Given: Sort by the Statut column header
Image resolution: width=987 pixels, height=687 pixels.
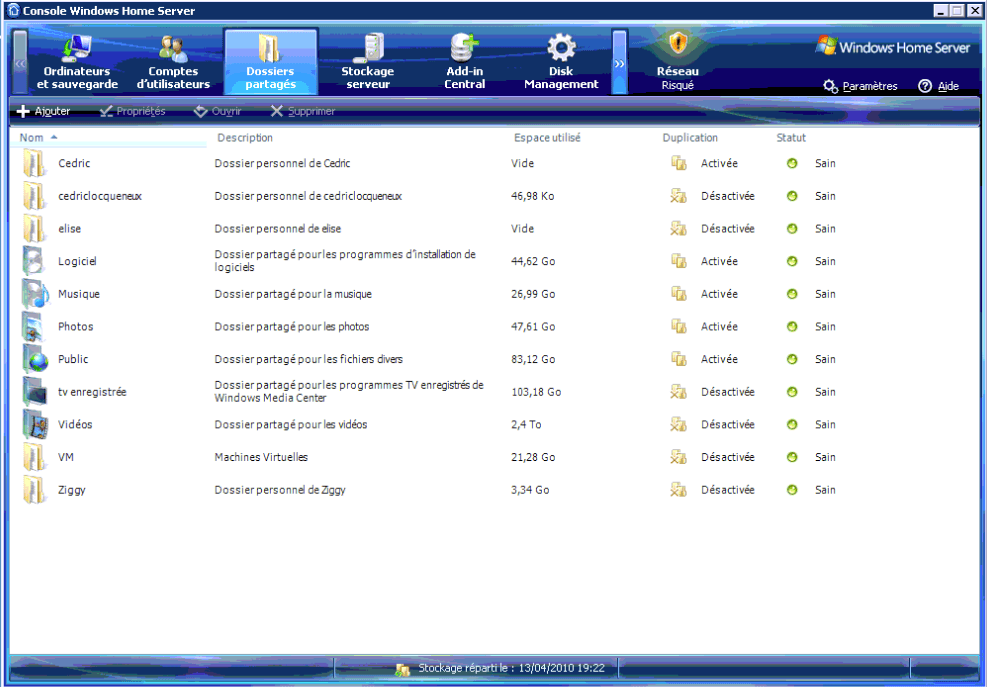Looking at the screenshot, I should click(x=791, y=138).
